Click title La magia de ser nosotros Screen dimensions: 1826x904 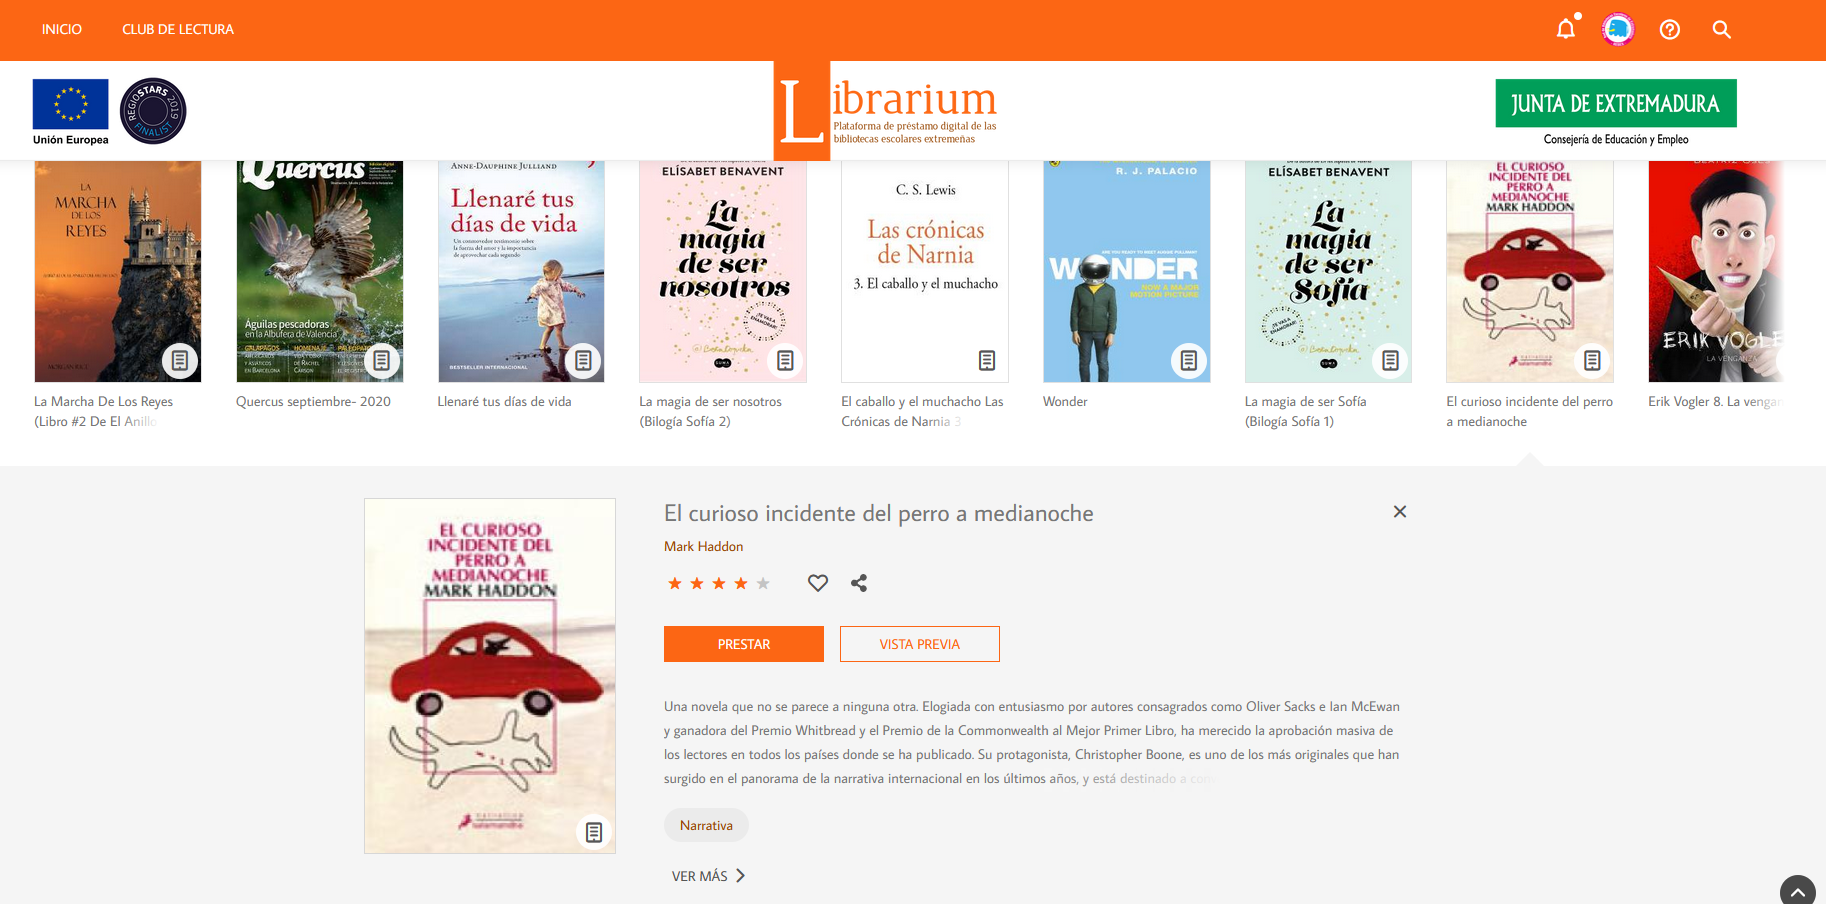pos(710,411)
